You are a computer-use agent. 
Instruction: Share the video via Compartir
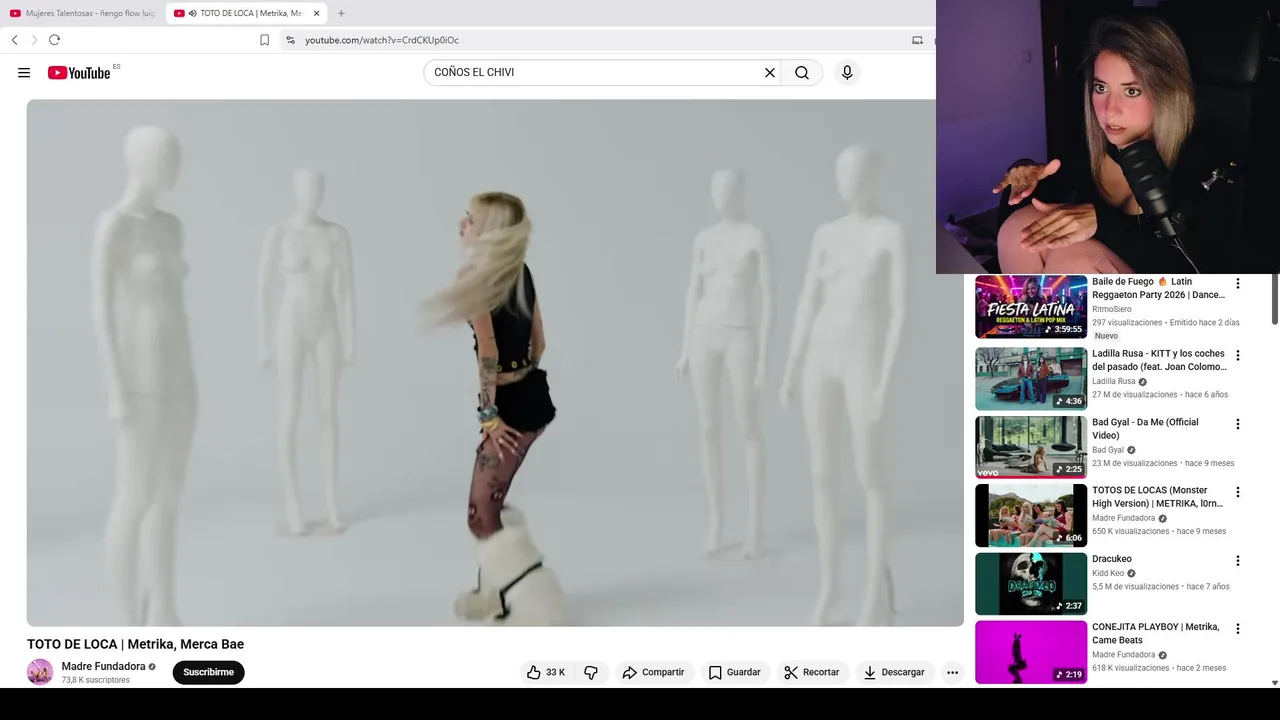tap(653, 672)
